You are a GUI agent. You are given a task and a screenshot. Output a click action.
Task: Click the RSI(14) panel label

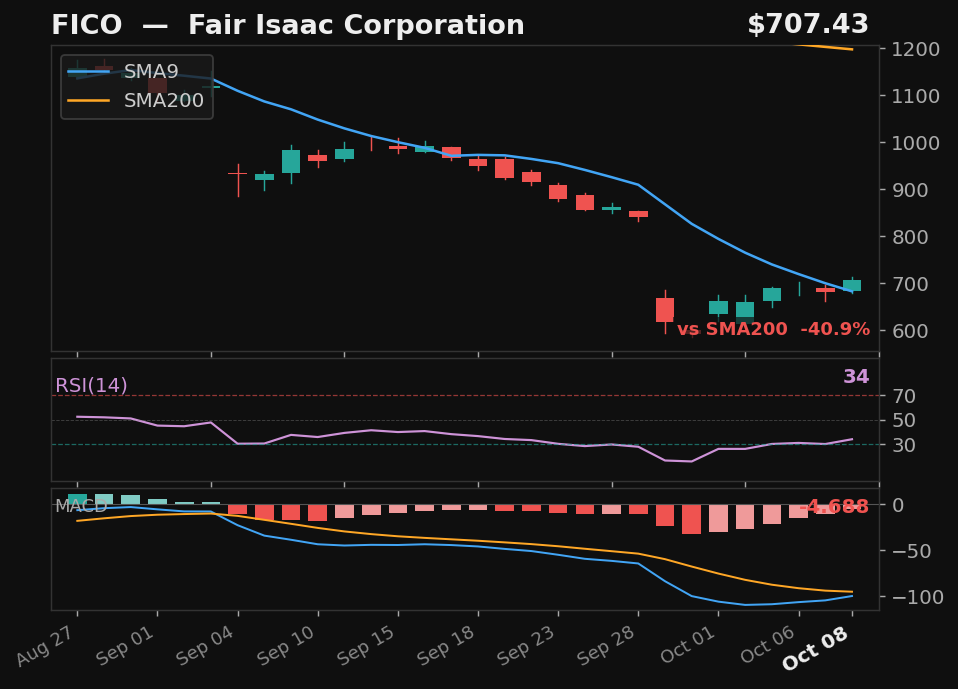coord(91,385)
